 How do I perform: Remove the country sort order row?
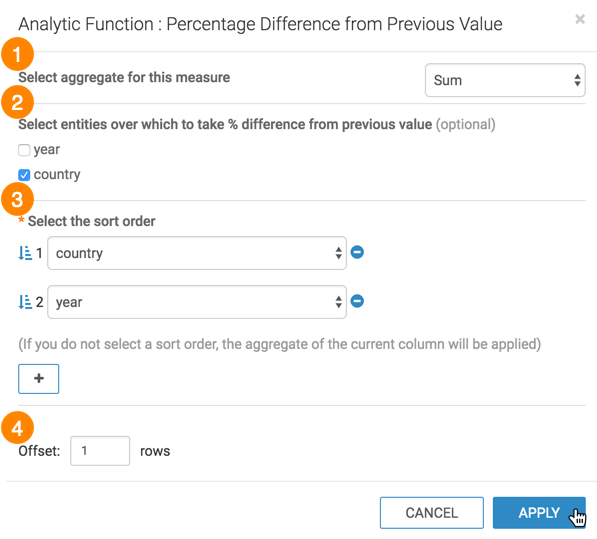coord(357,252)
